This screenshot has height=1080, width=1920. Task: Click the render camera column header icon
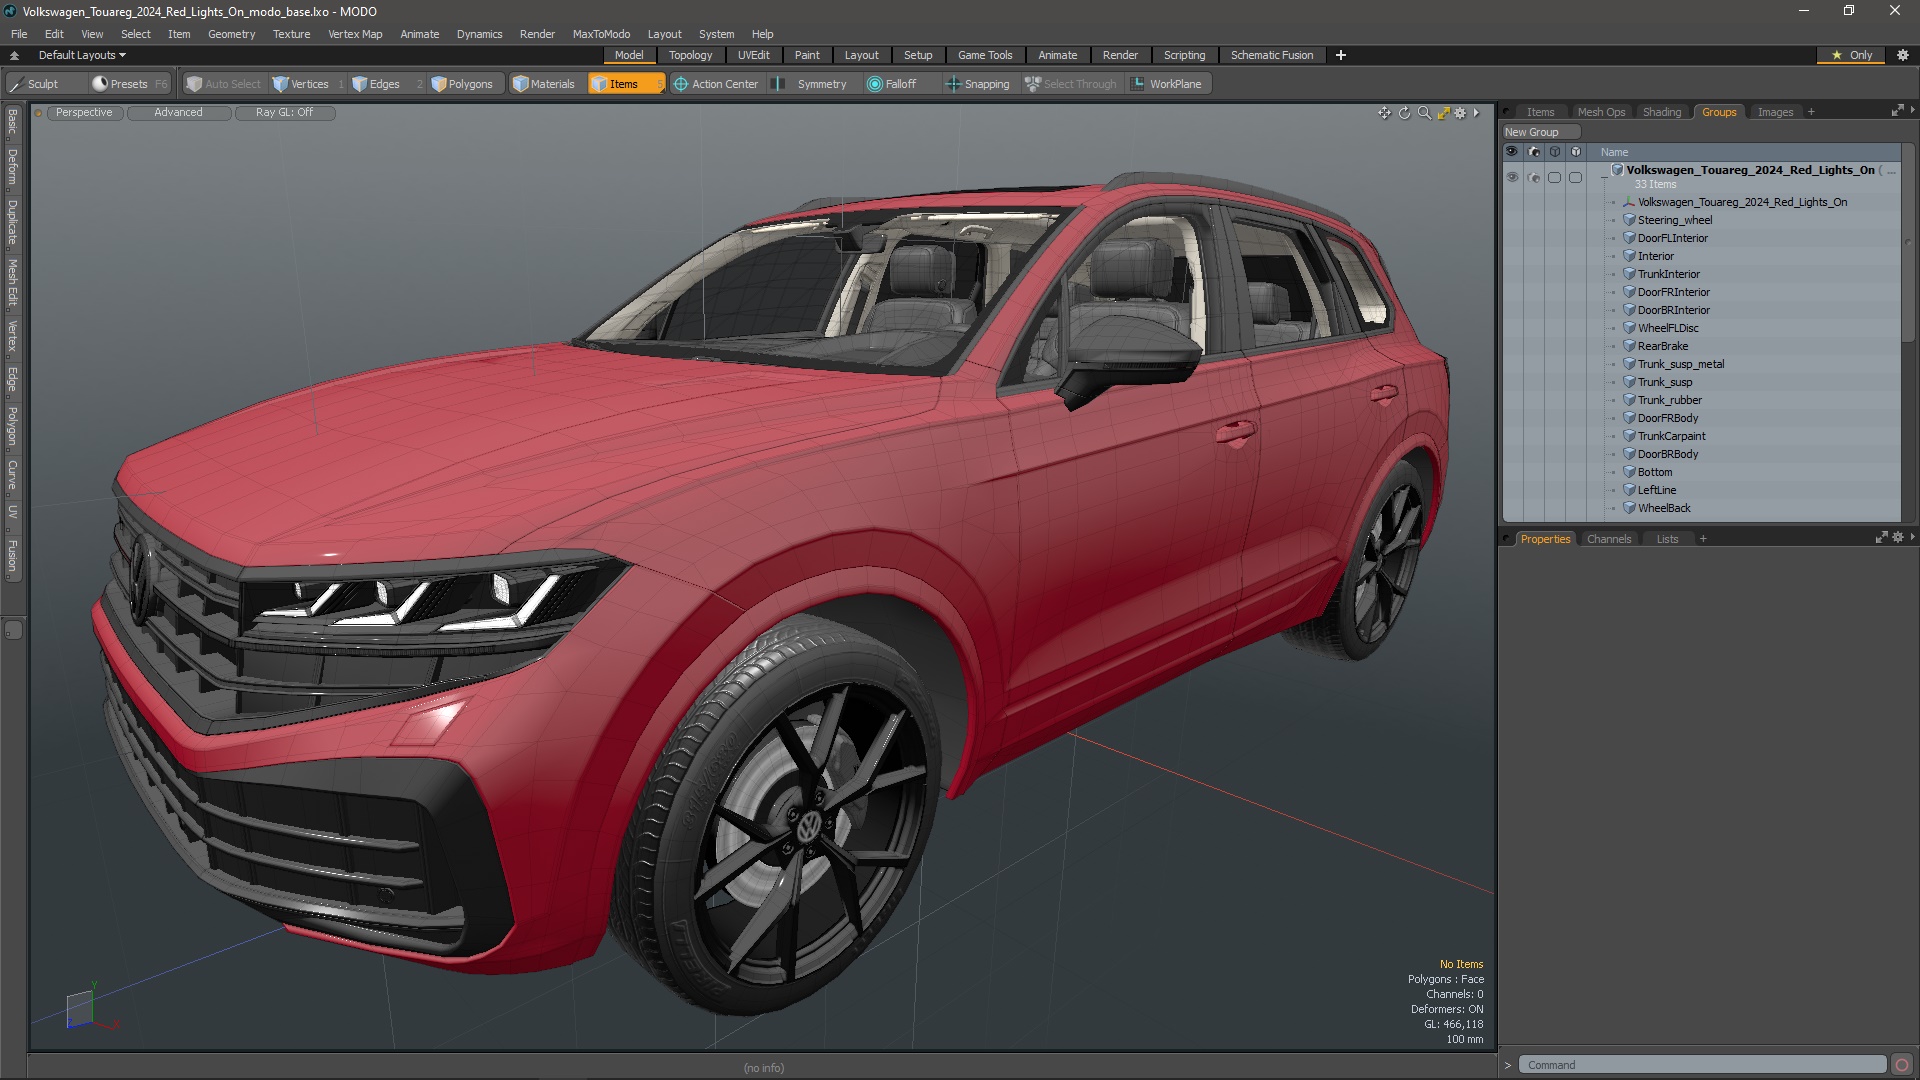(x=1533, y=152)
